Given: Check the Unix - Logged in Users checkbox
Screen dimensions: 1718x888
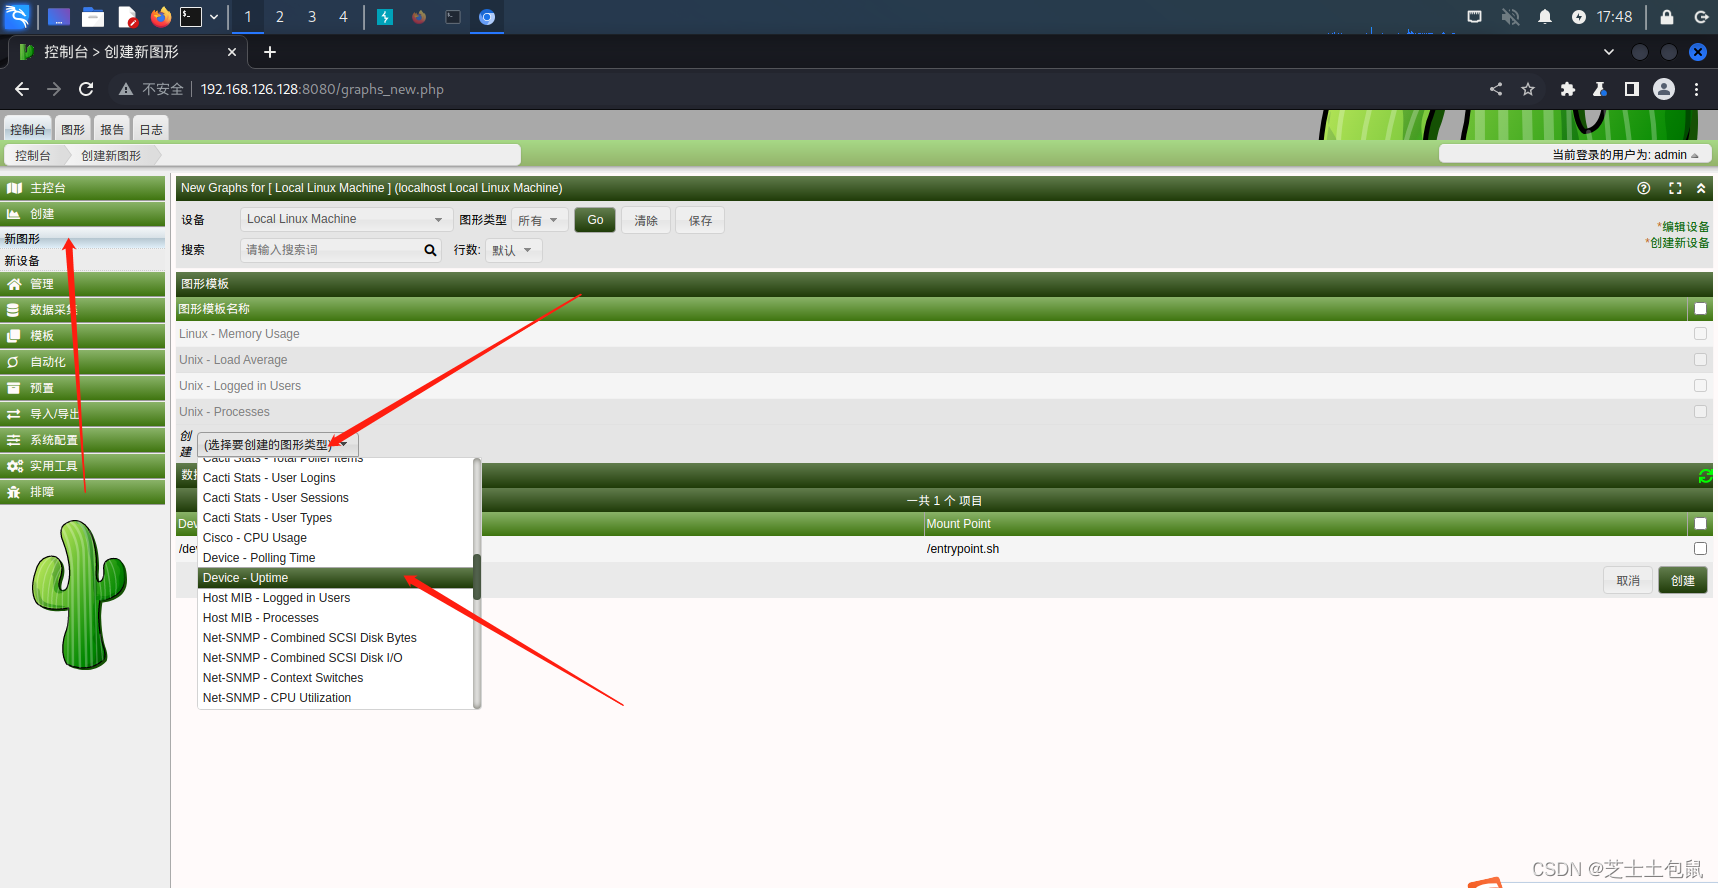Looking at the screenshot, I should (x=1700, y=386).
